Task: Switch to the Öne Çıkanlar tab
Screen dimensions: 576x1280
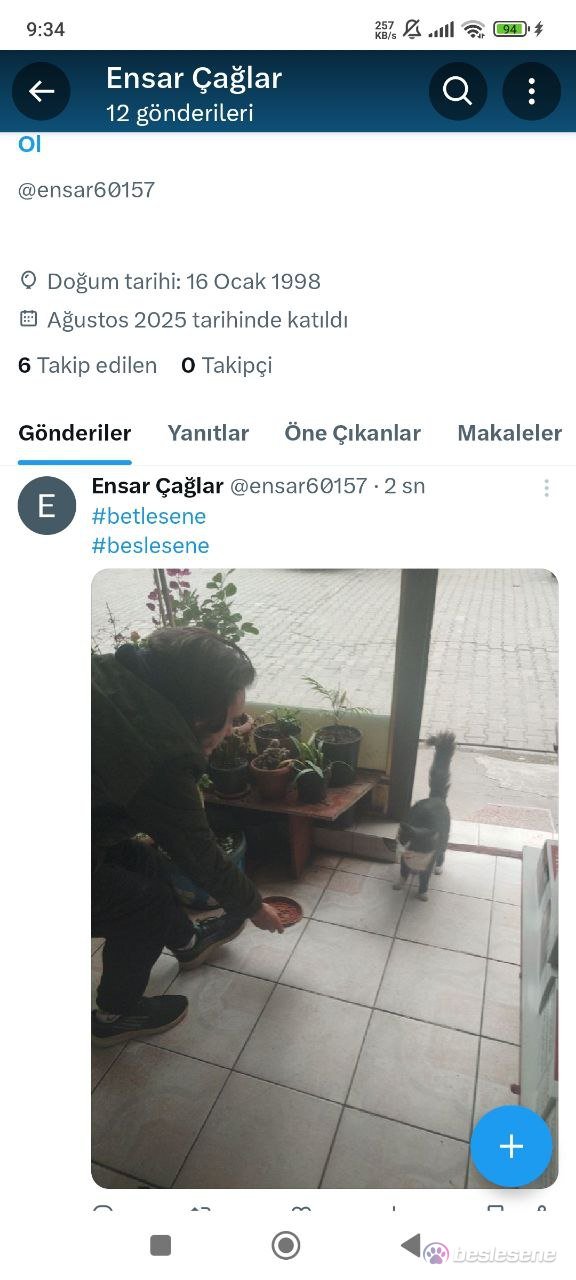Action: [x=353, y=433]
